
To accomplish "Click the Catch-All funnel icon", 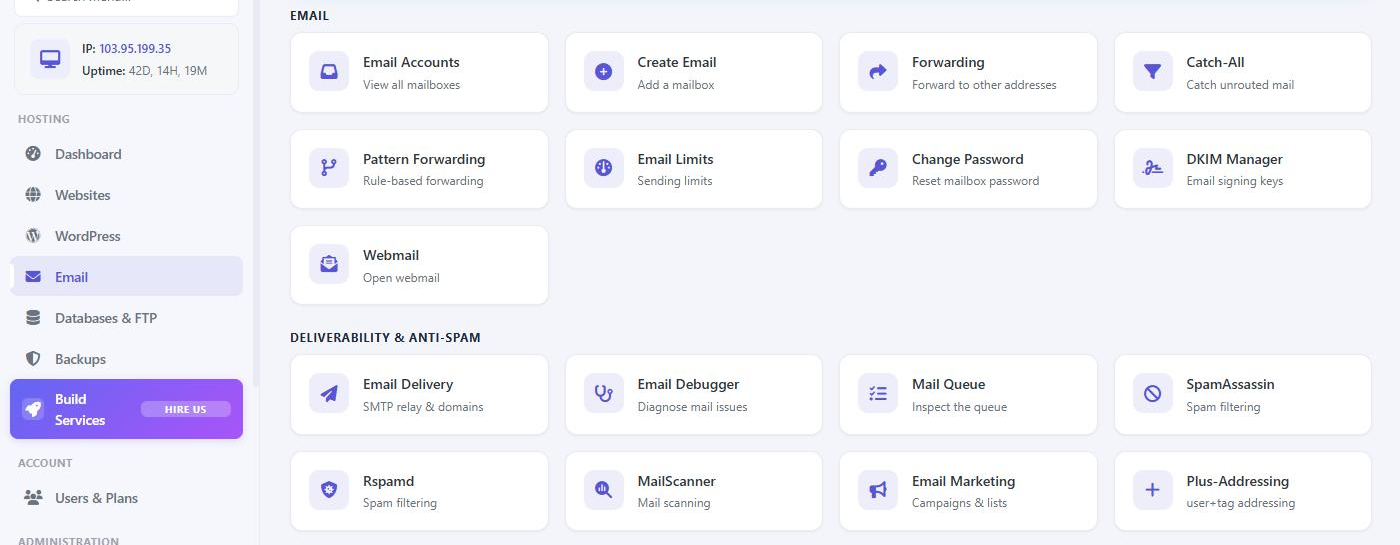I will [x=1153, y=72].
